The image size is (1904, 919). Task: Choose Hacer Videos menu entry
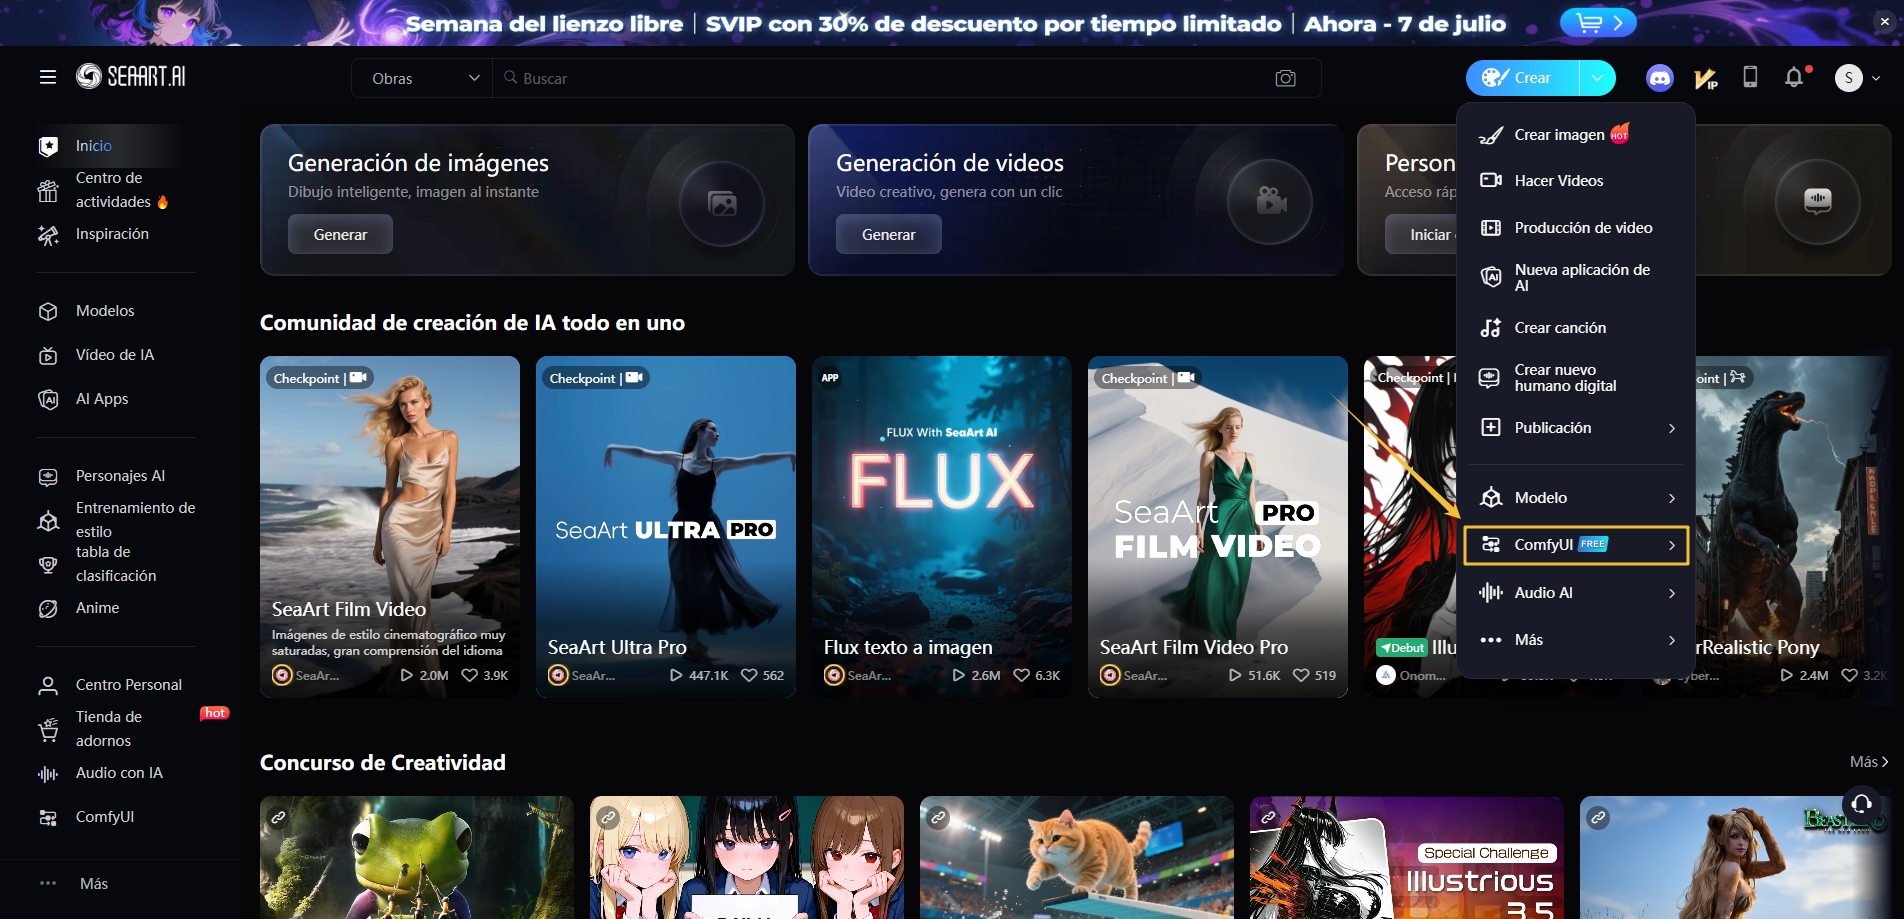click(1558, 181)
